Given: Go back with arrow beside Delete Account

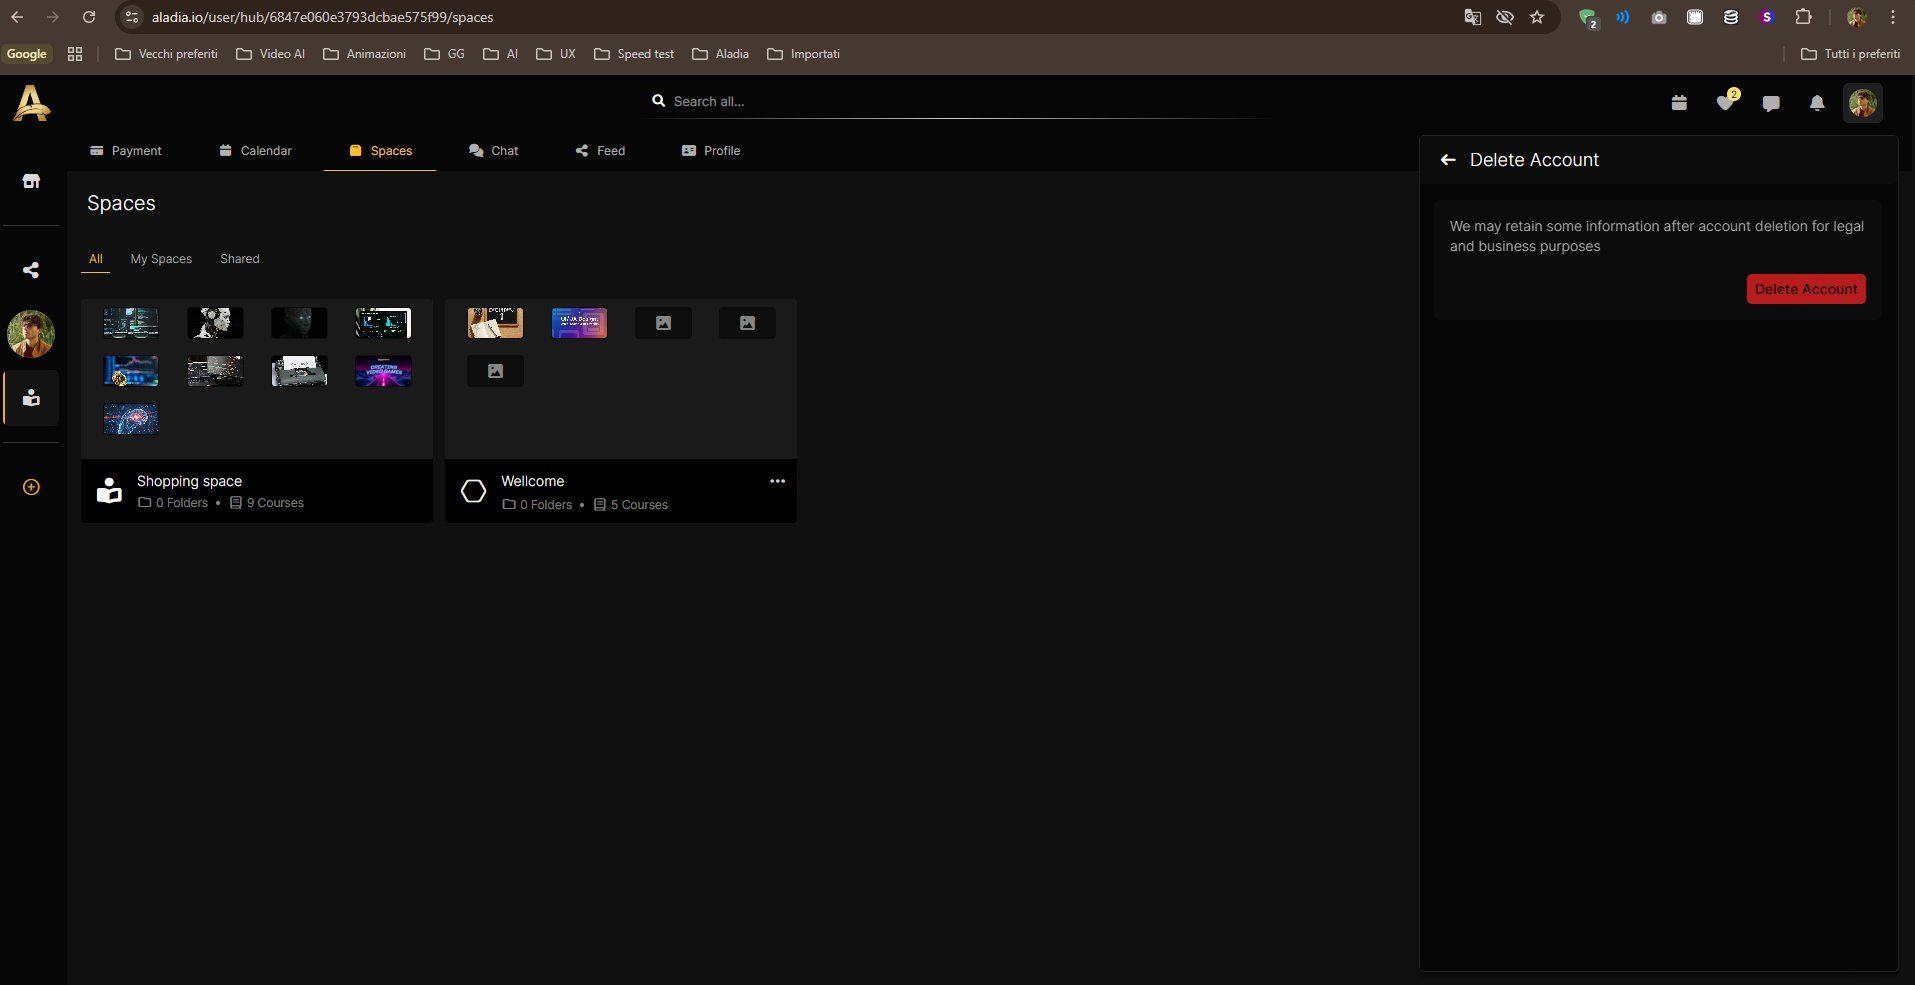Looking at the screenshot, I should [1447, 160].
